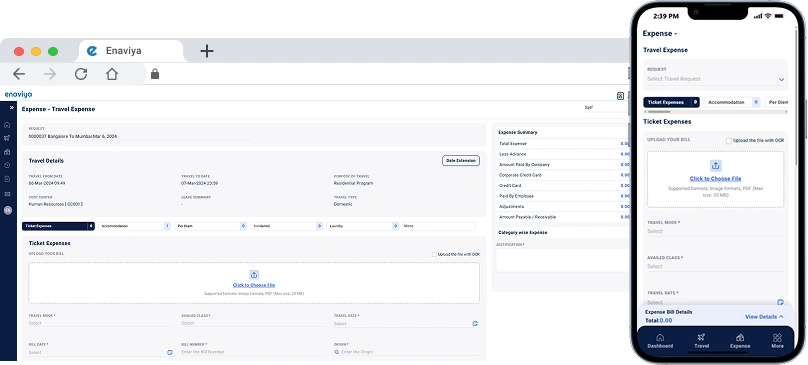Open the card icon in desktop sidebar
This screenshot has width=808, height=365.
(7, 194)
